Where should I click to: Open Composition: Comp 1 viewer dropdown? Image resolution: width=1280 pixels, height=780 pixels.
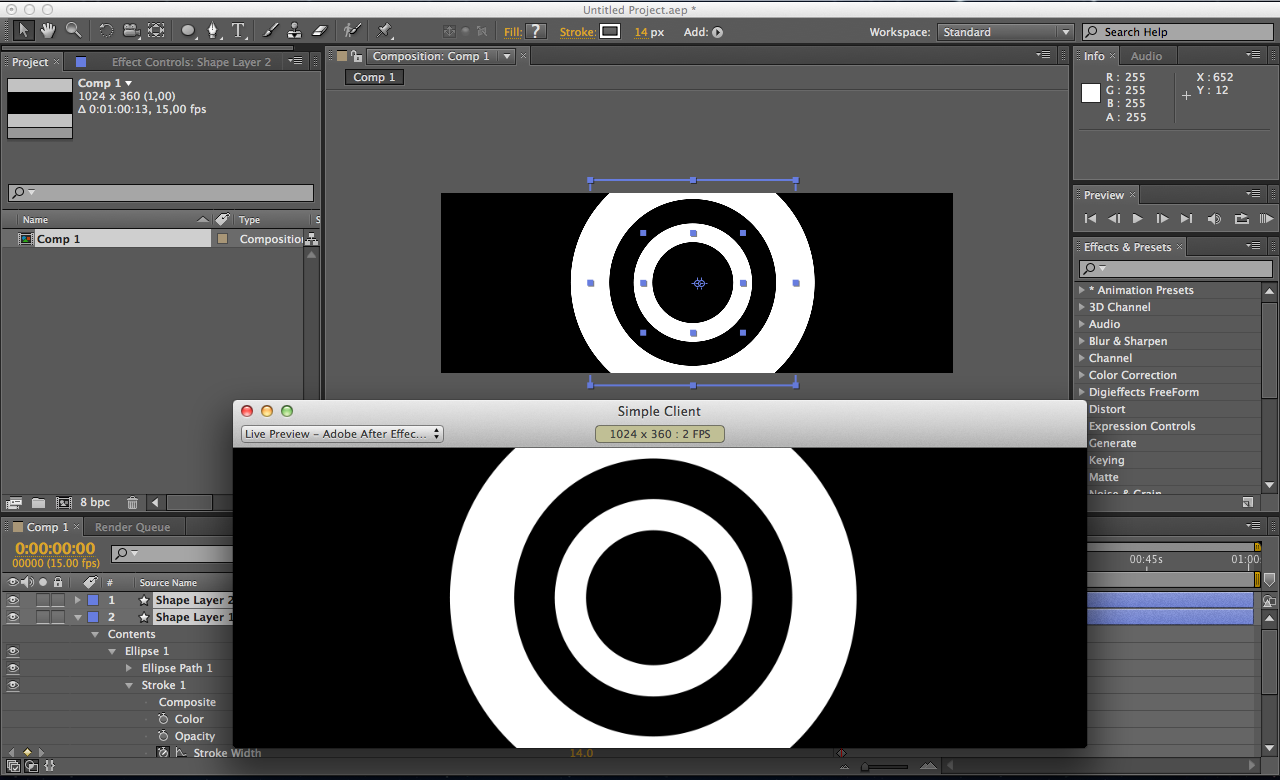507,56
